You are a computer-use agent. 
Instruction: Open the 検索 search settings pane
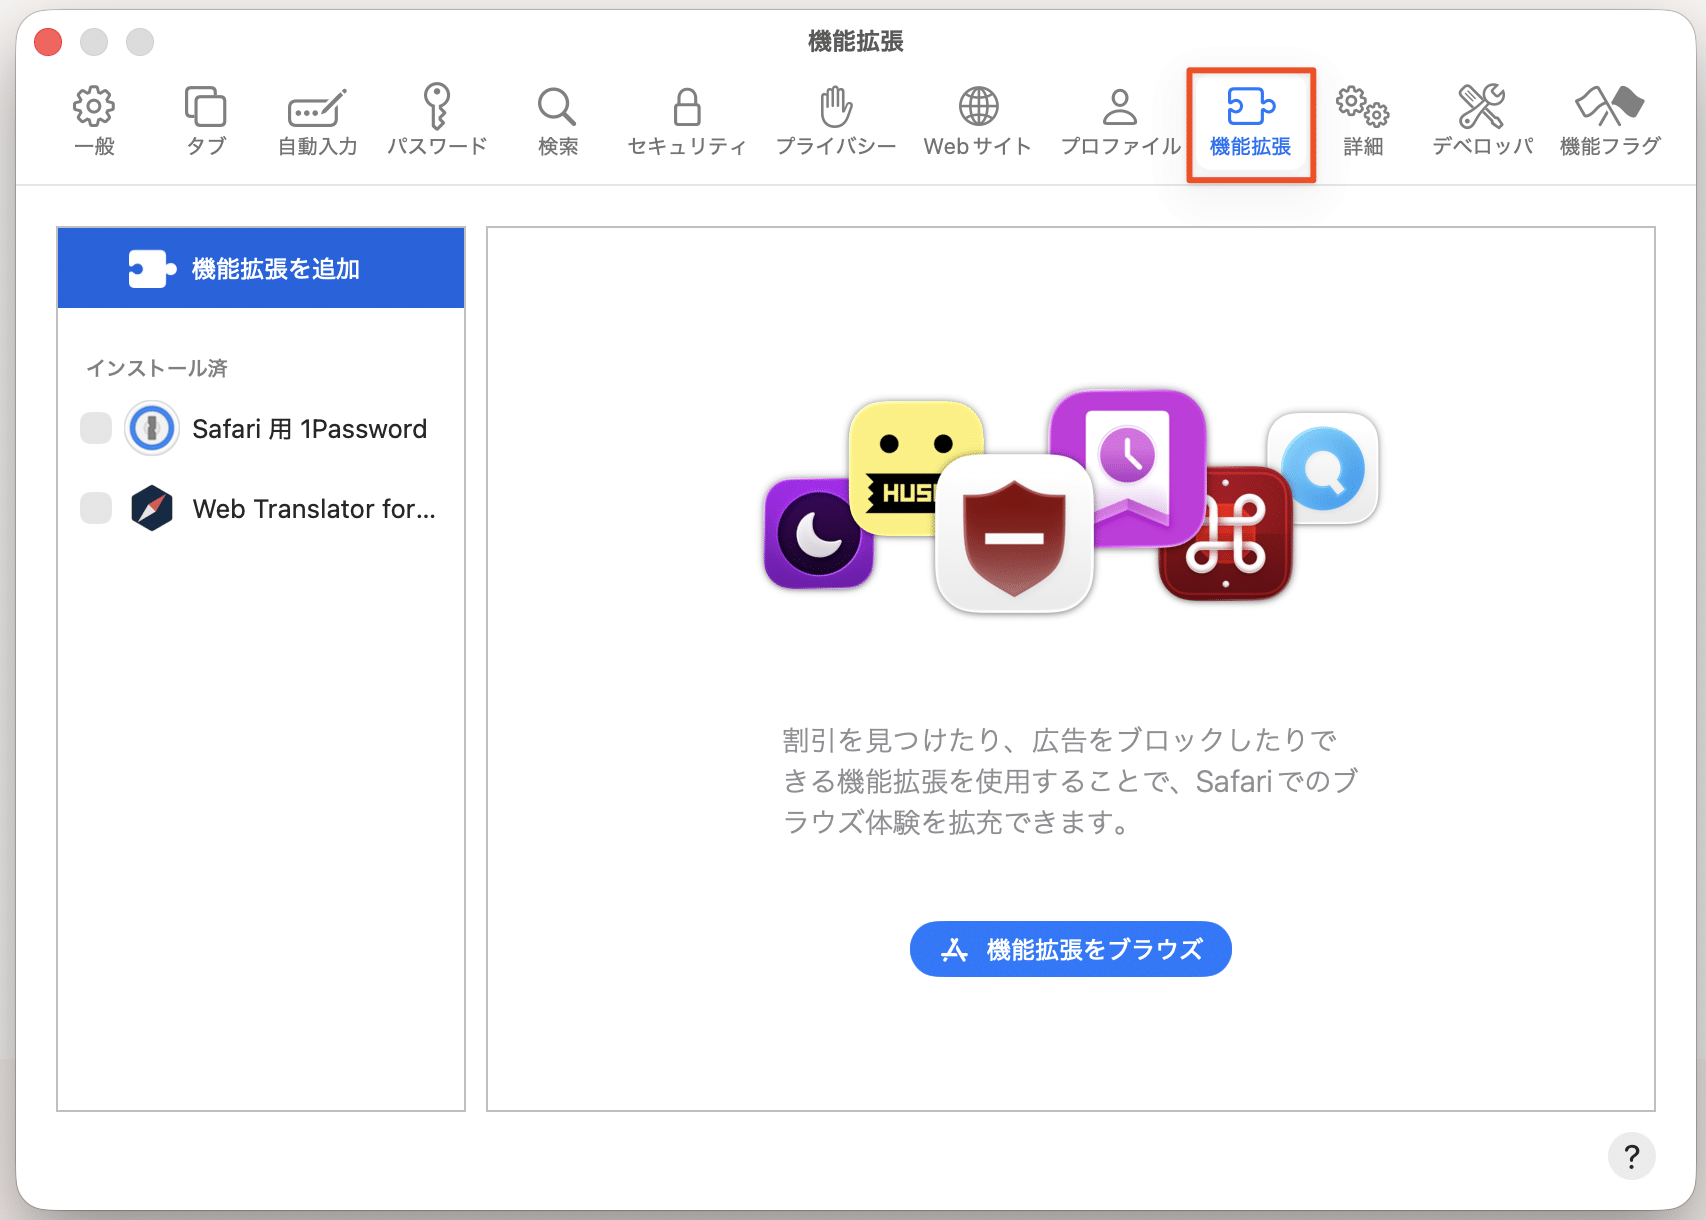click(557, 121)
